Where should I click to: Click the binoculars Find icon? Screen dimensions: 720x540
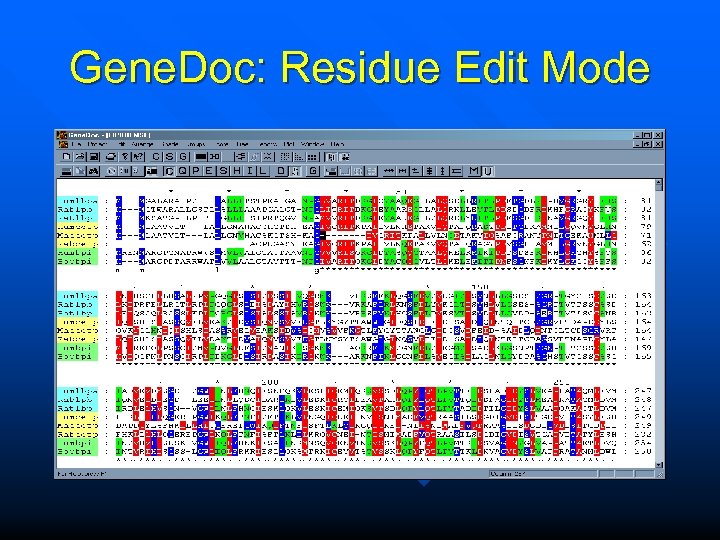94,171
